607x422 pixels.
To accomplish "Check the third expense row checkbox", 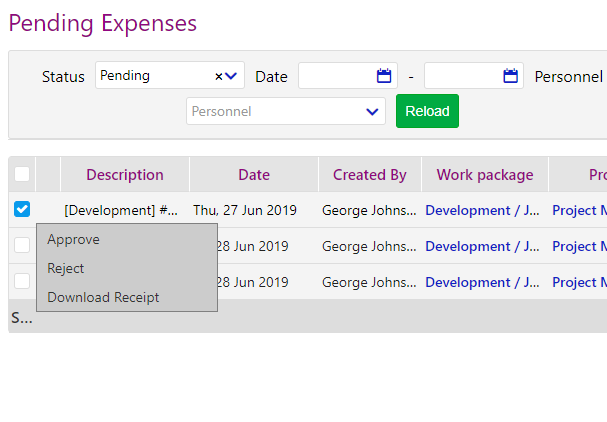I will click(x=22, y=282).
